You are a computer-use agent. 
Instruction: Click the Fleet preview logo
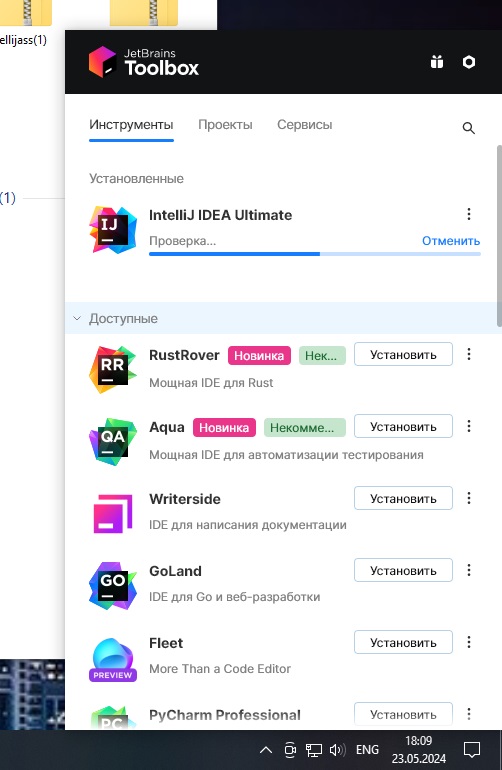tap(113, 659)
